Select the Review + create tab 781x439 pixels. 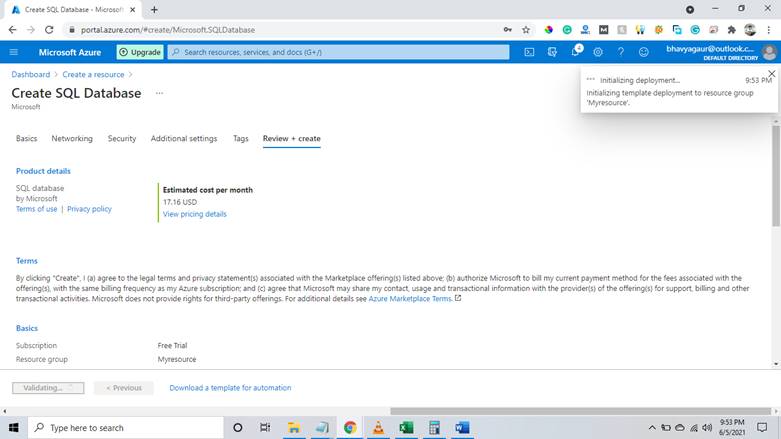(291, 139)
